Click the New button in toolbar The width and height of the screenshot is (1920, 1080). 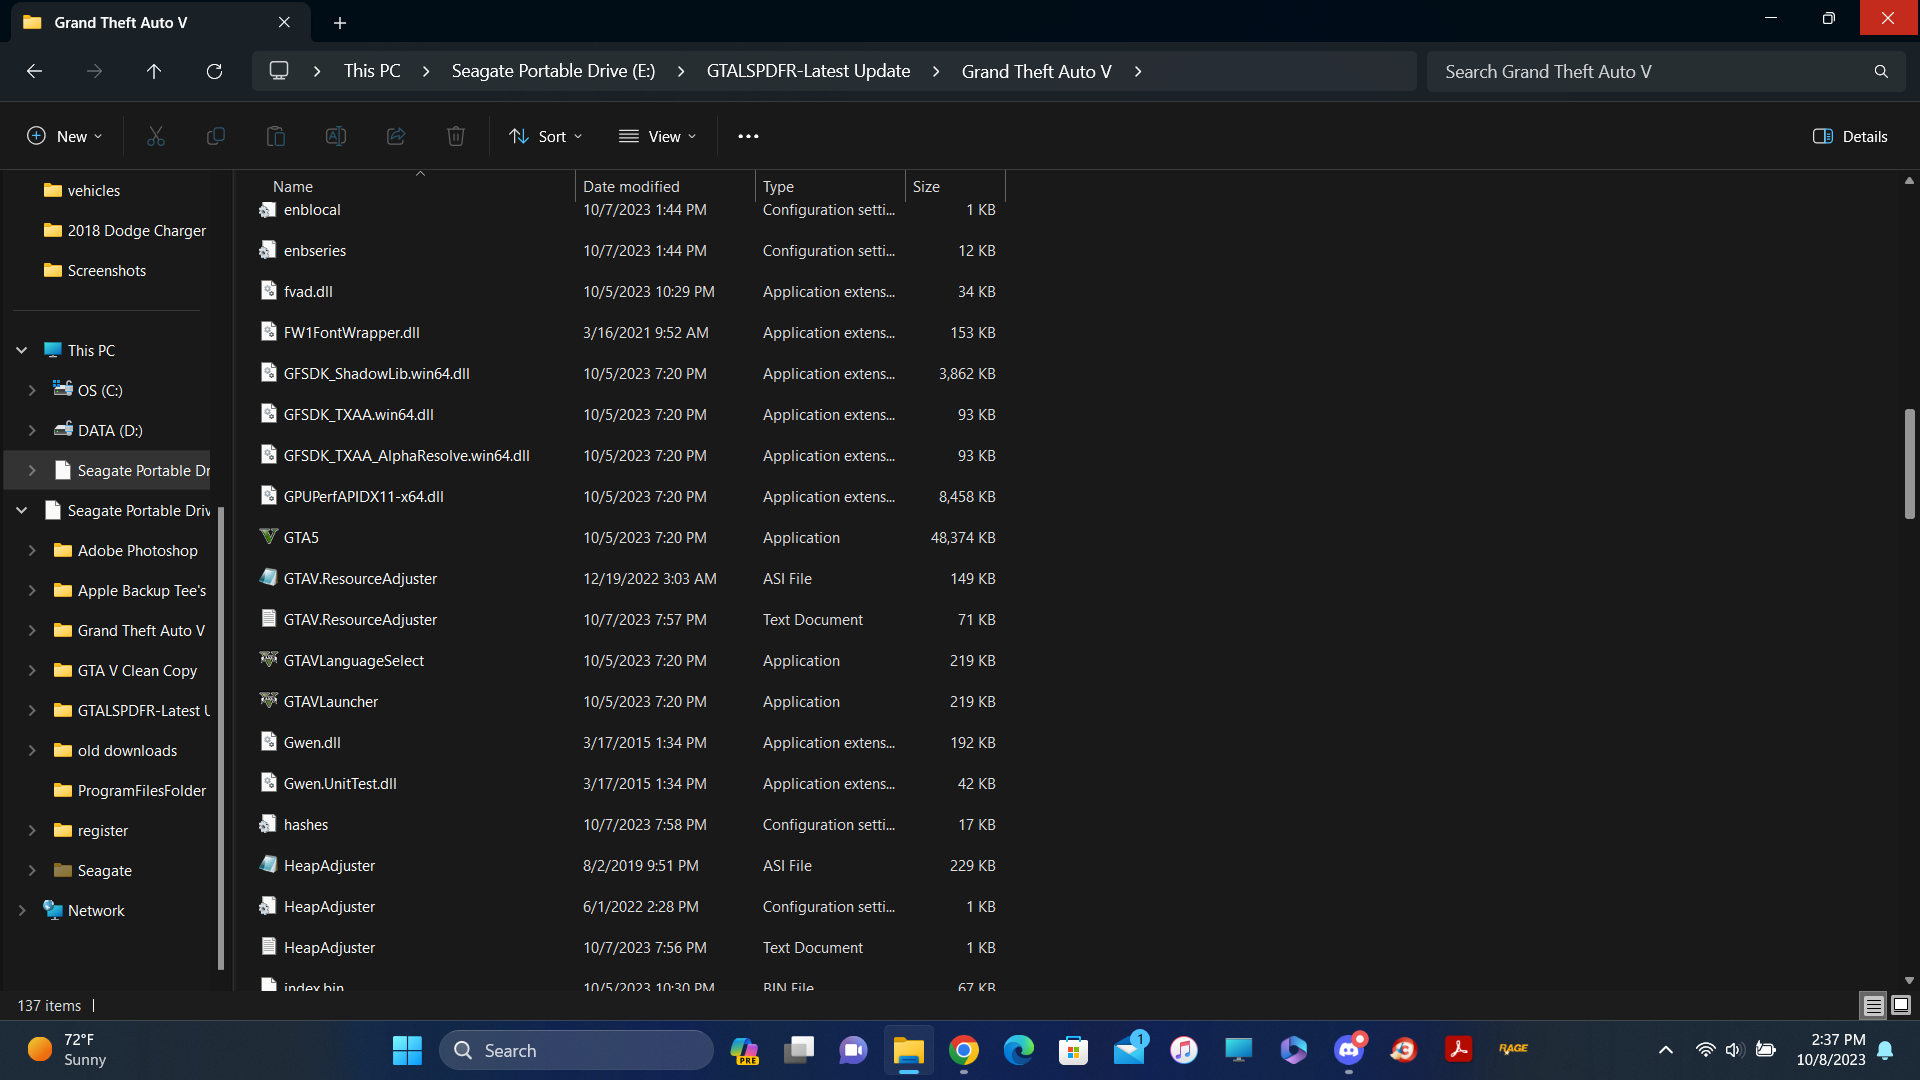[64, 136]
